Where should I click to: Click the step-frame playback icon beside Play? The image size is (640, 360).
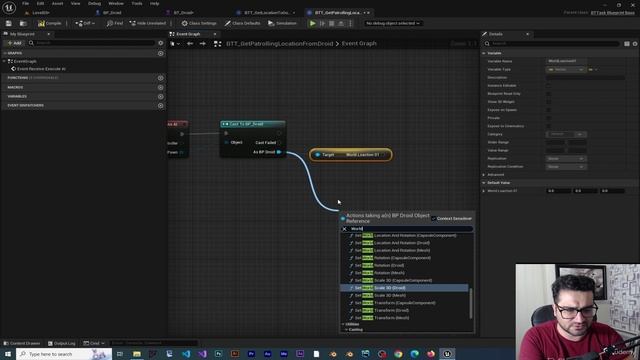[322, 23]
